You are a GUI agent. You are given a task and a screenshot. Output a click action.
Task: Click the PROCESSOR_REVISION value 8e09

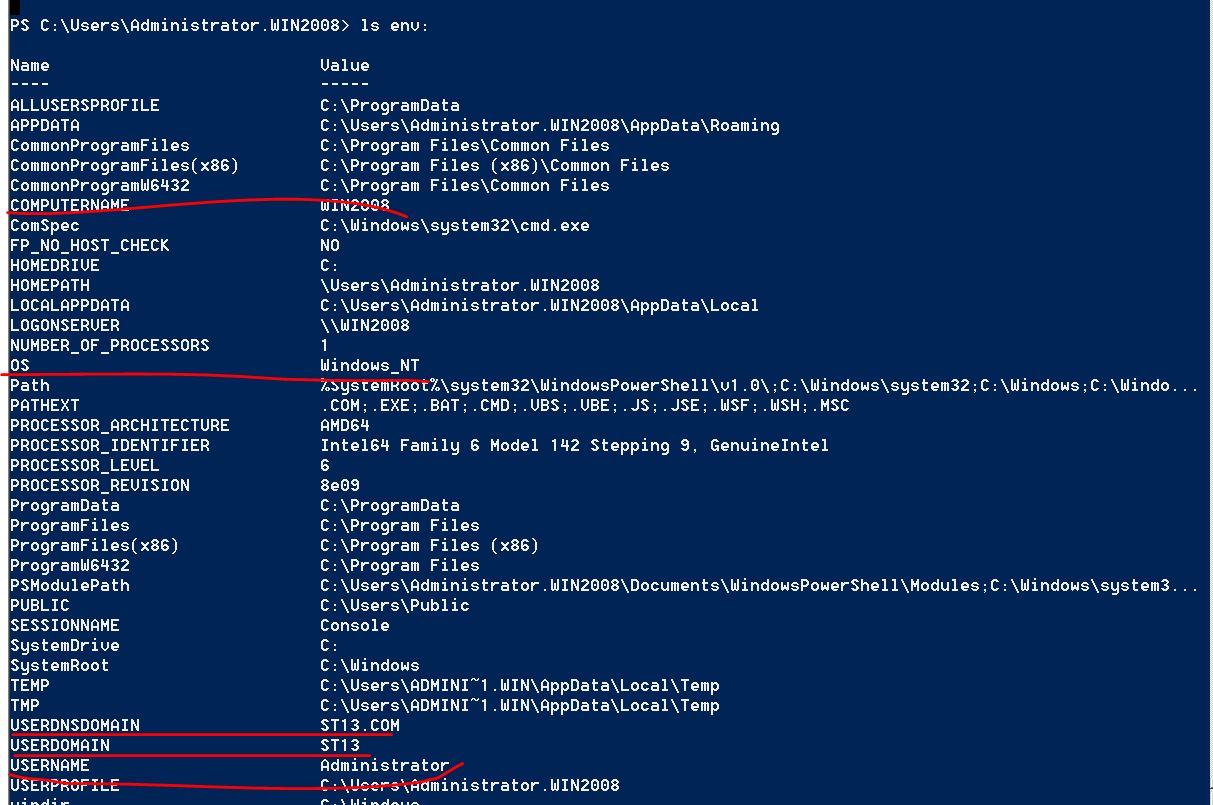[340, 486]
